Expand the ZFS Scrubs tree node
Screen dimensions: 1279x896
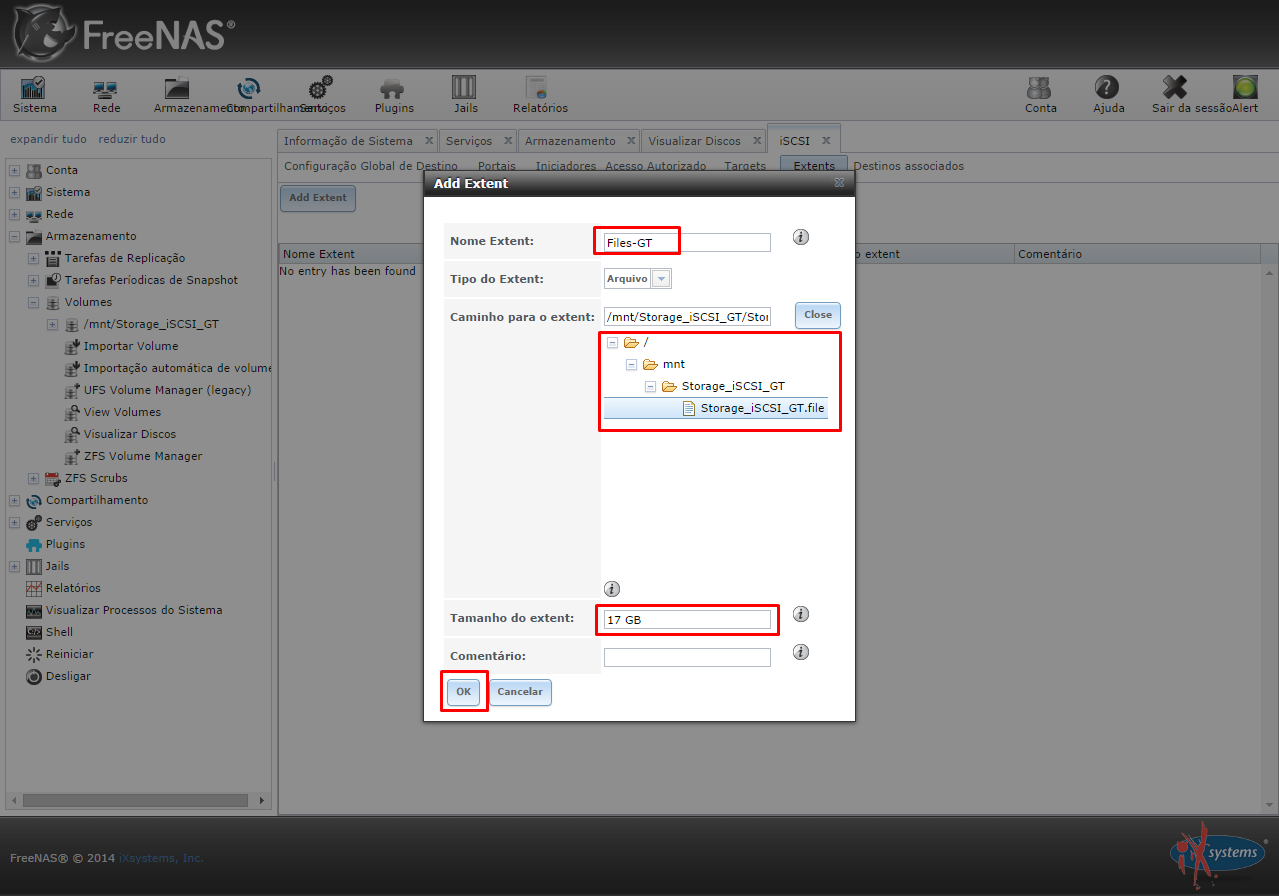point(33,479)
